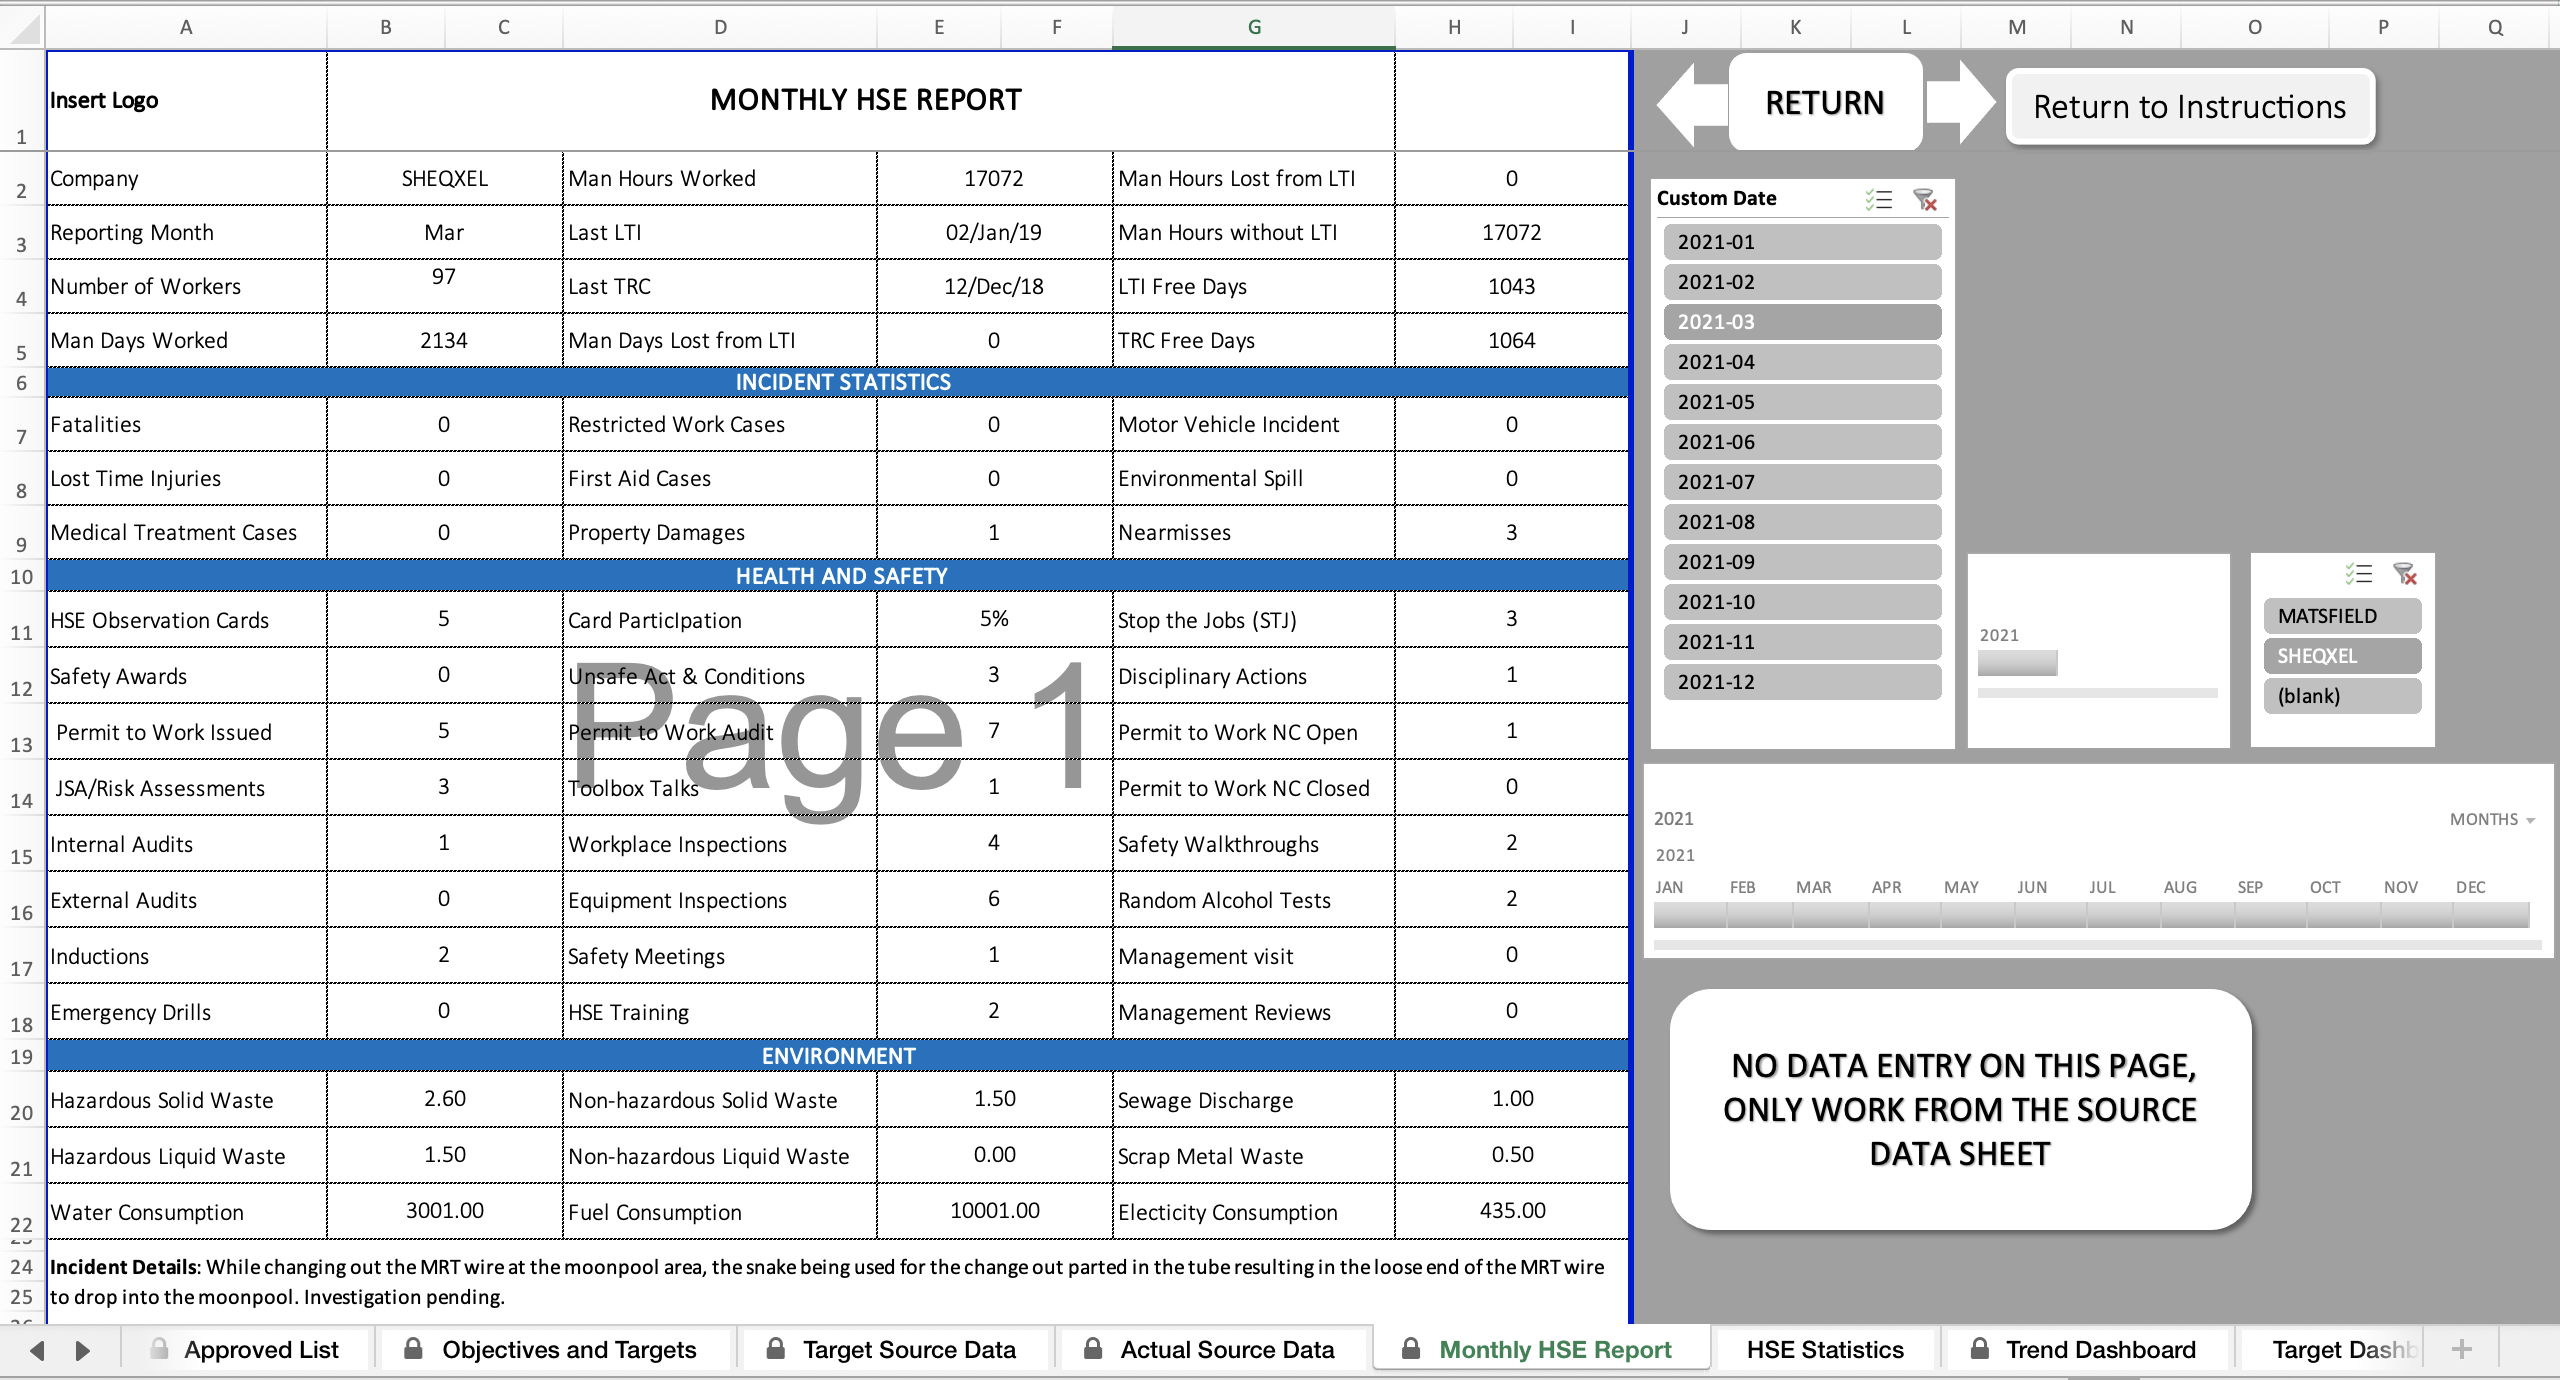This screenshot has width=2560, height=1380.
Task: Select 2021-06 in Custom Date slicer
Action: coord(1802,442)
